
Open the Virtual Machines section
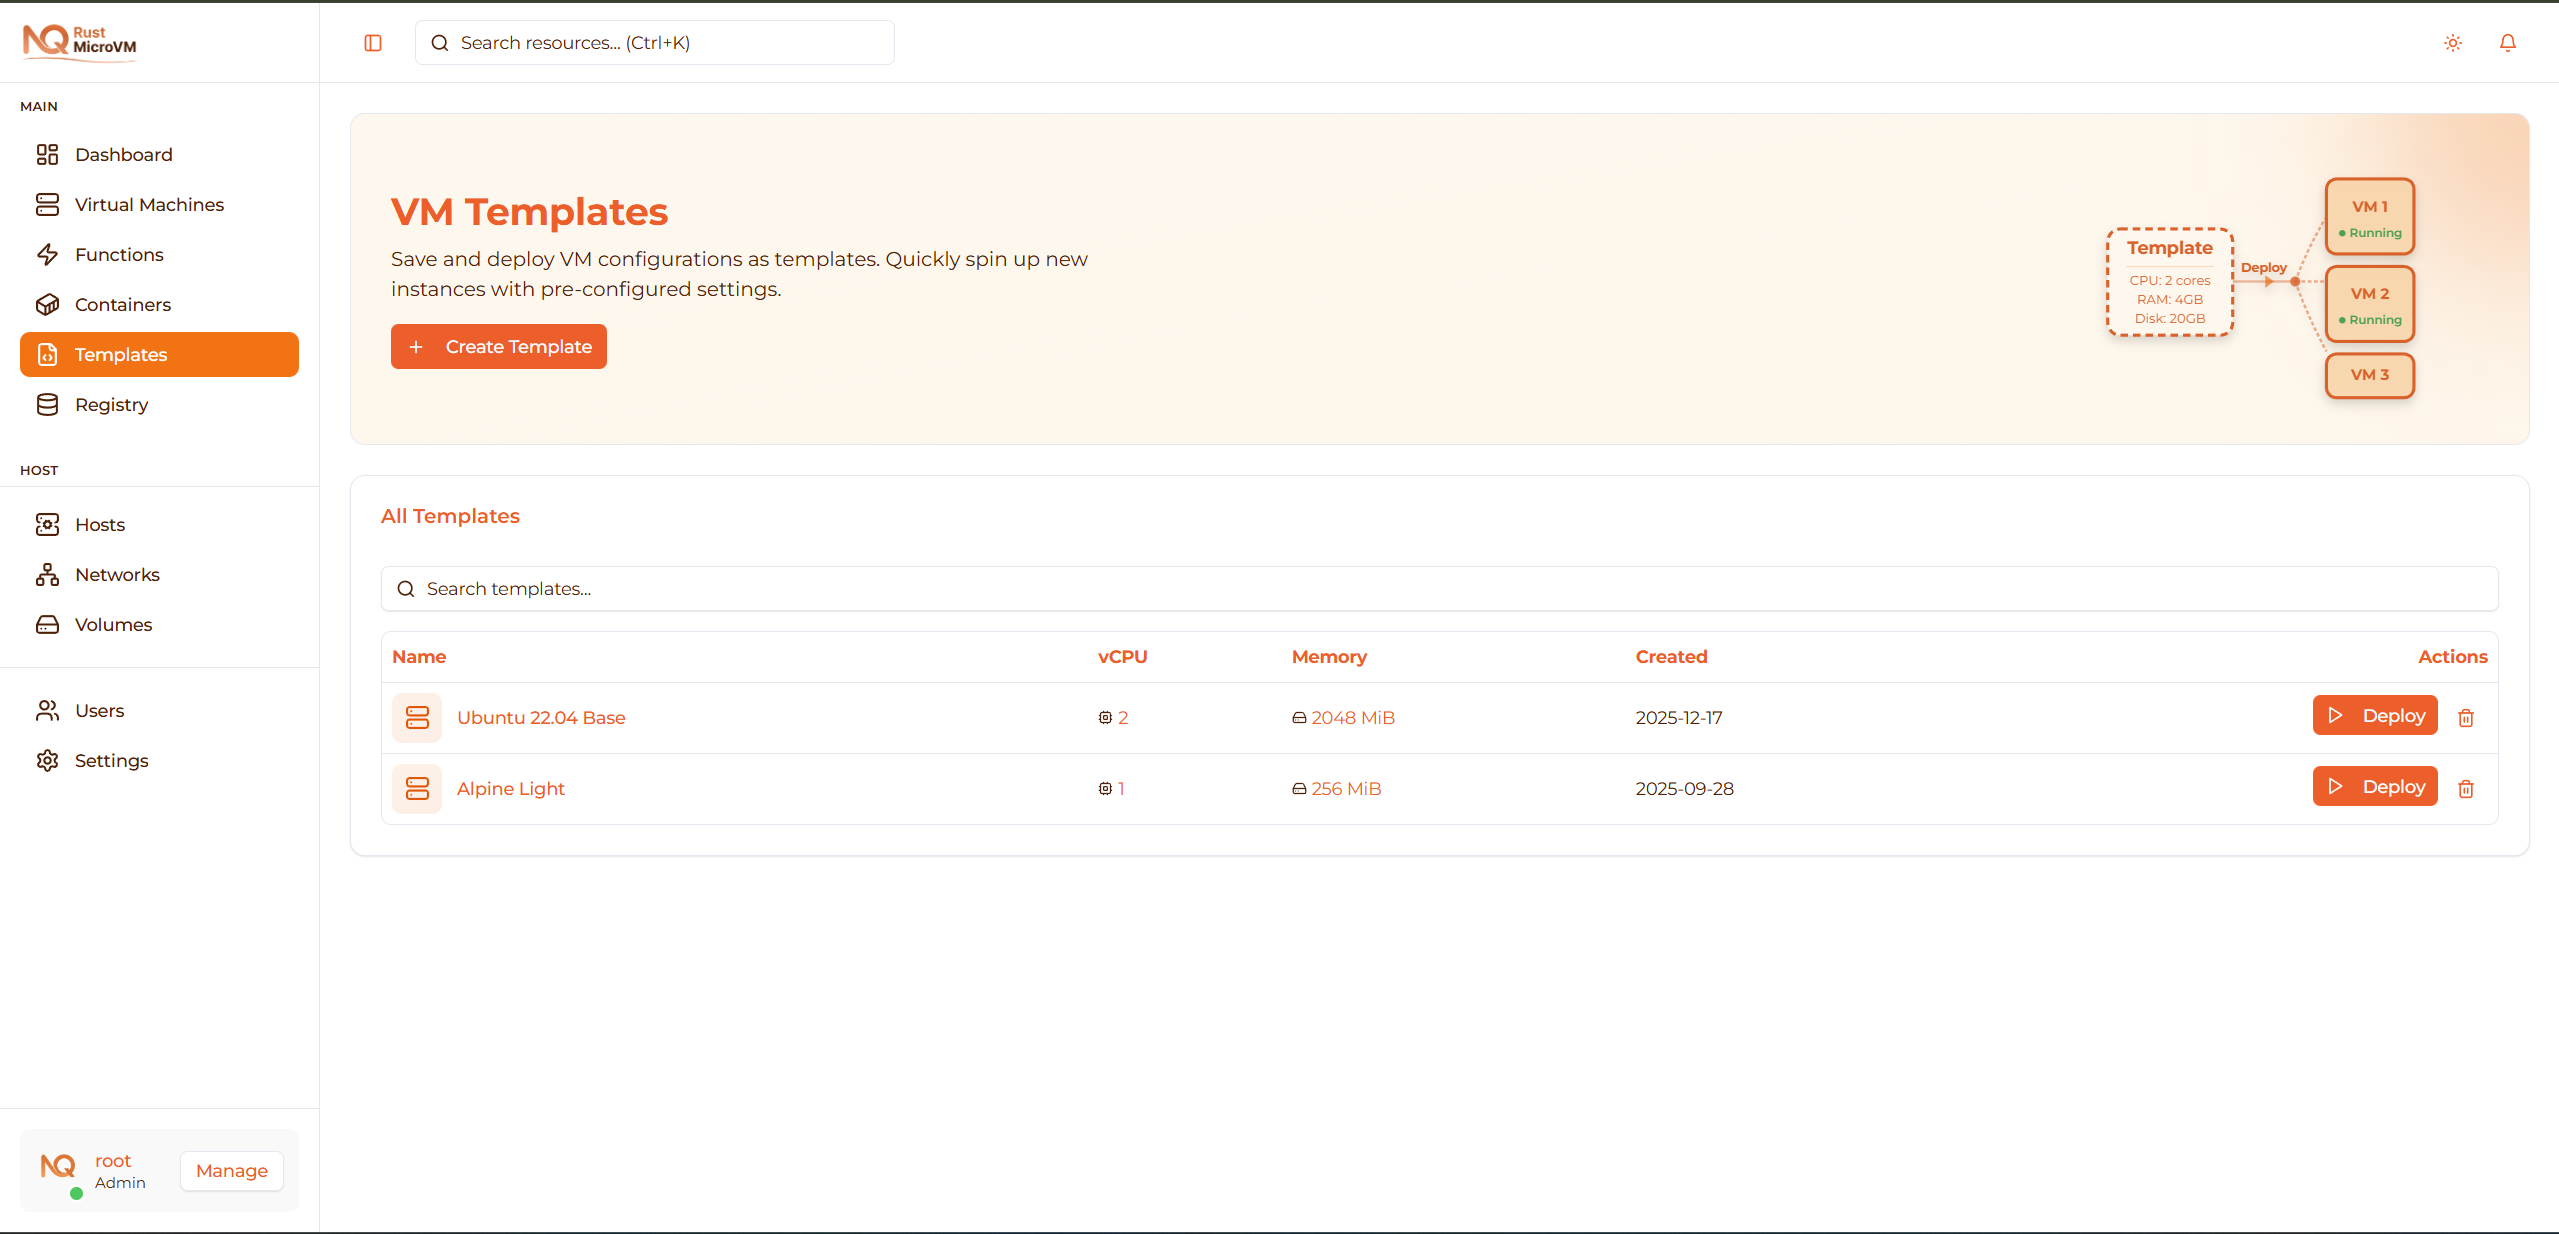click(149, 204)
